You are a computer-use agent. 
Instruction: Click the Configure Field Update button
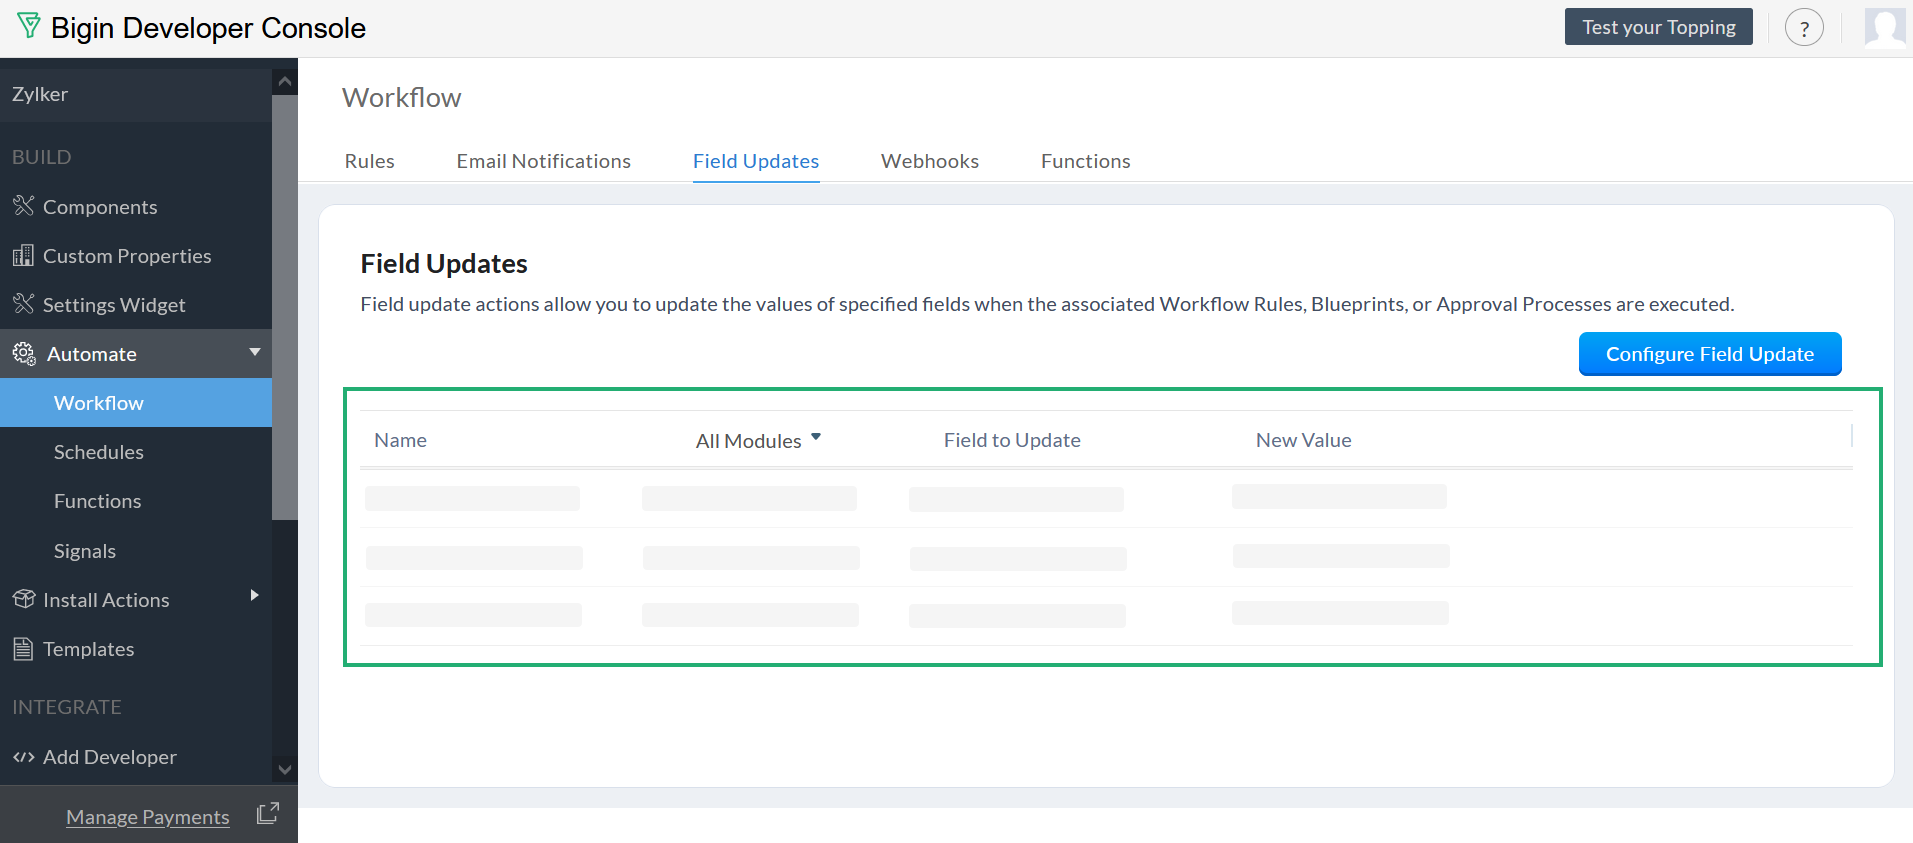point(1709,354)
